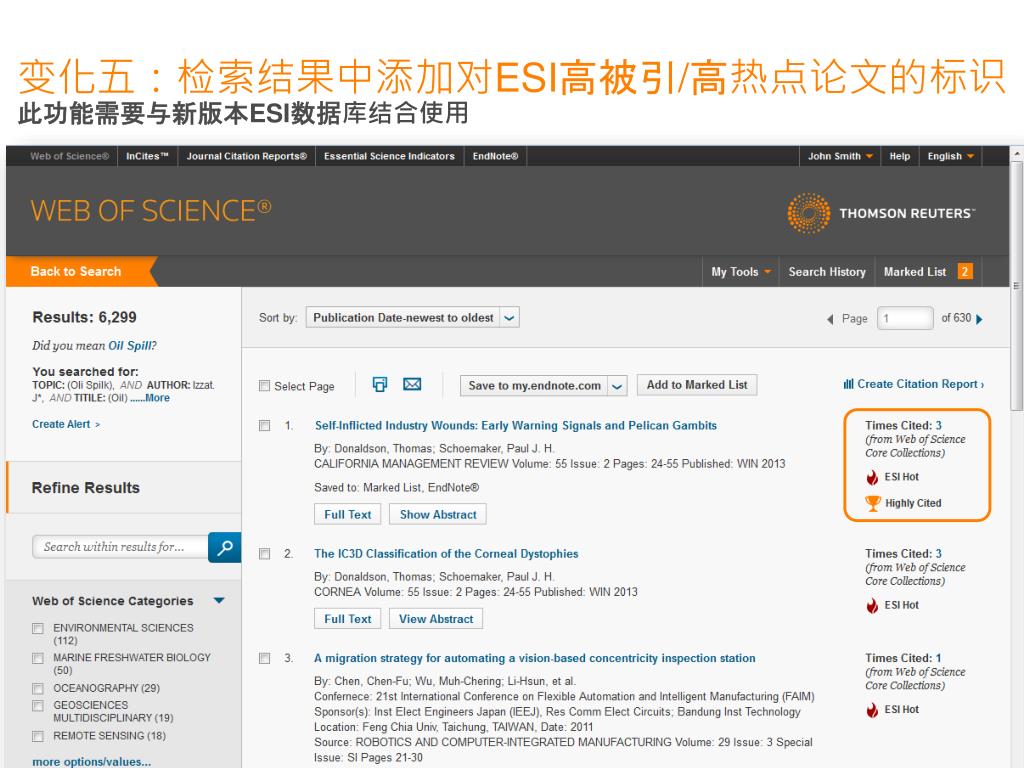Expand more options/values link
Viewport: 1024px width, 768px height.
coord(91,761)
